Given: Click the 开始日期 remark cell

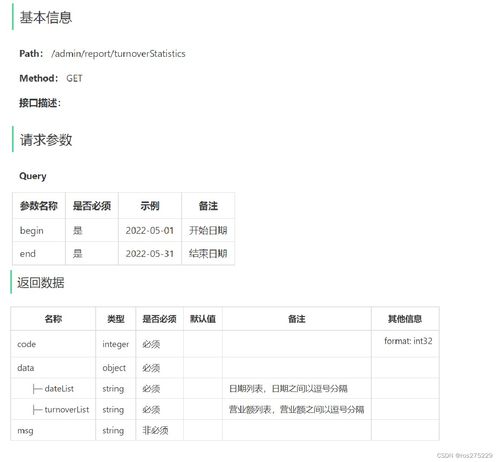Looking at the screenshot, I should (208, 230).
